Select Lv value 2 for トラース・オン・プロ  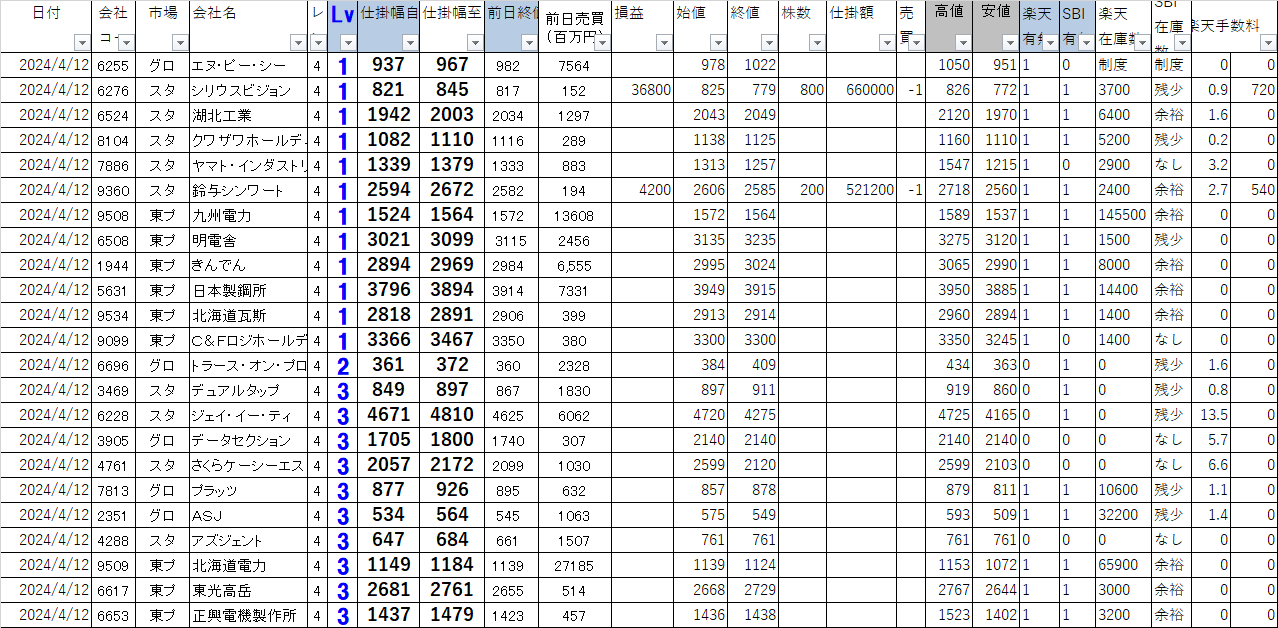342,365
